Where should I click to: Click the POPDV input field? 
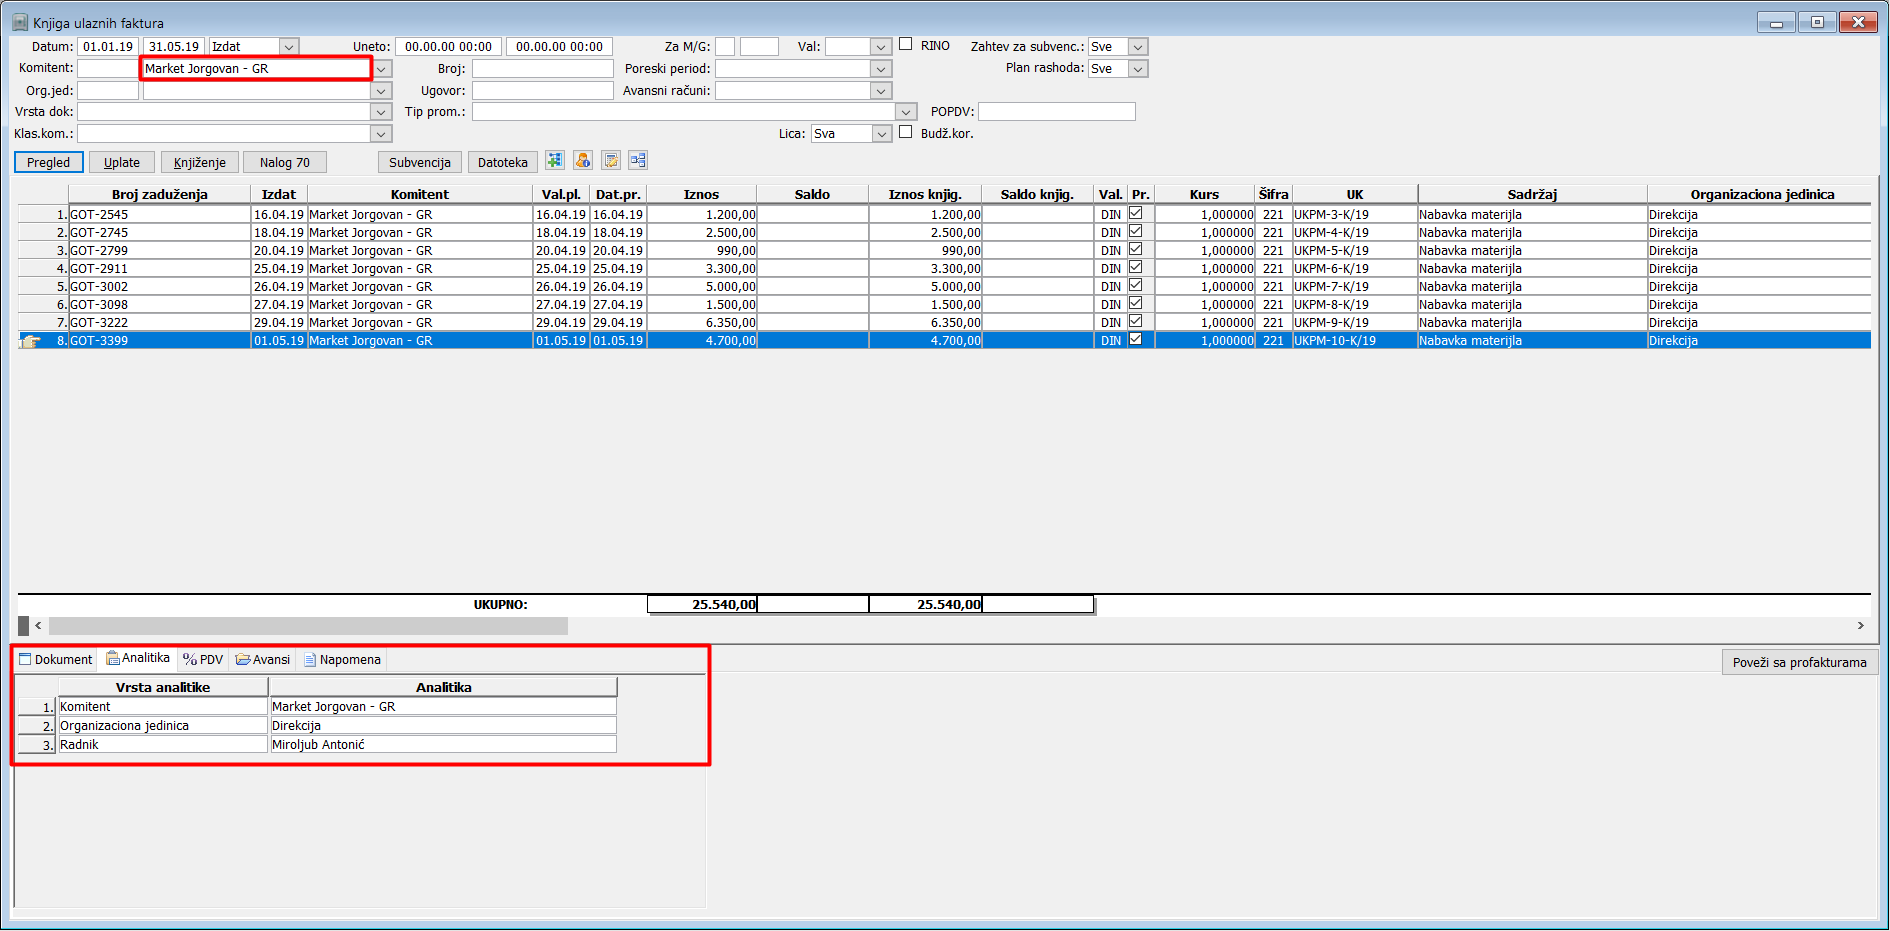pos(1057,112)
